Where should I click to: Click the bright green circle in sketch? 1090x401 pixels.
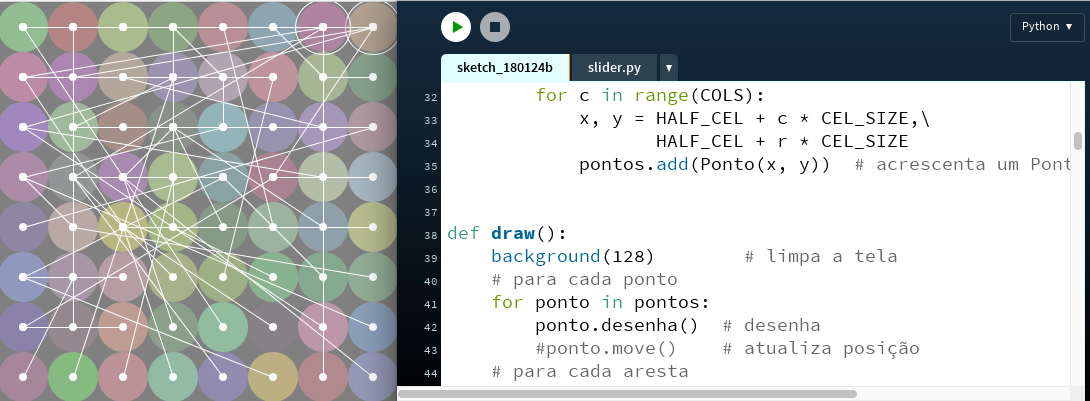pyautogui.click(x=73, y=376)
